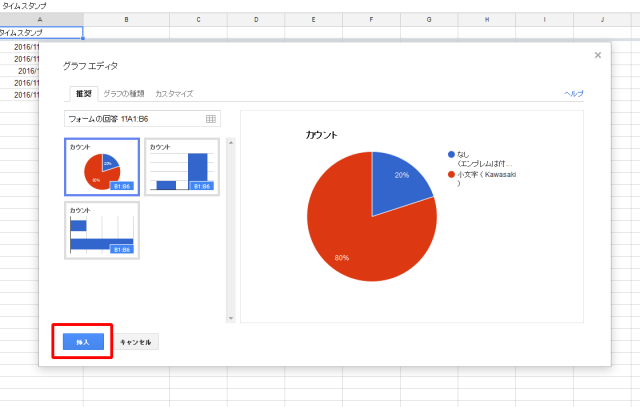The image size is (640, 407).
Task: Select column J header
Action: click(x=602, y=20)
